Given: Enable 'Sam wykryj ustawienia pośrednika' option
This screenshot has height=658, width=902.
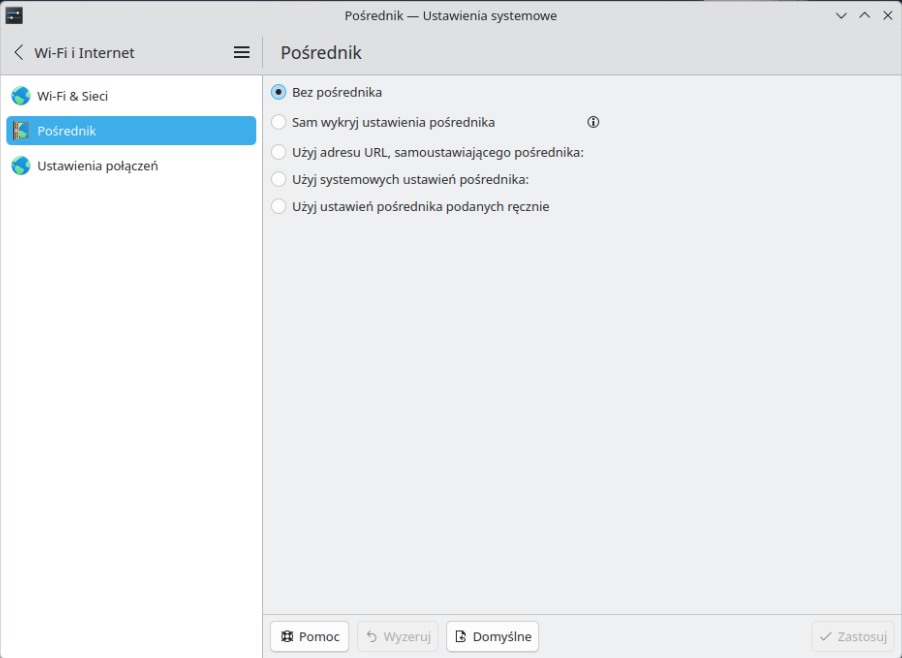Looking at the screenshot, I should pyautogui.click(x=279, y=122).
